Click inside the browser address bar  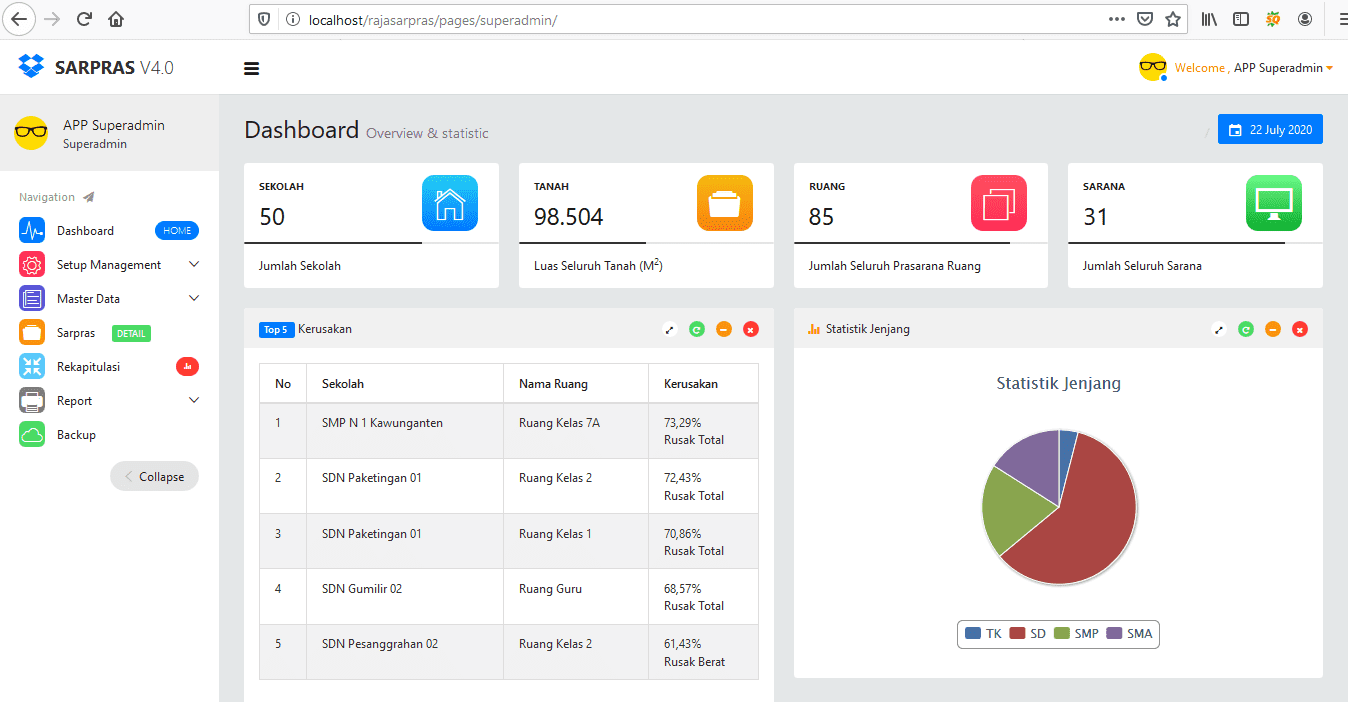click(600, 18)
